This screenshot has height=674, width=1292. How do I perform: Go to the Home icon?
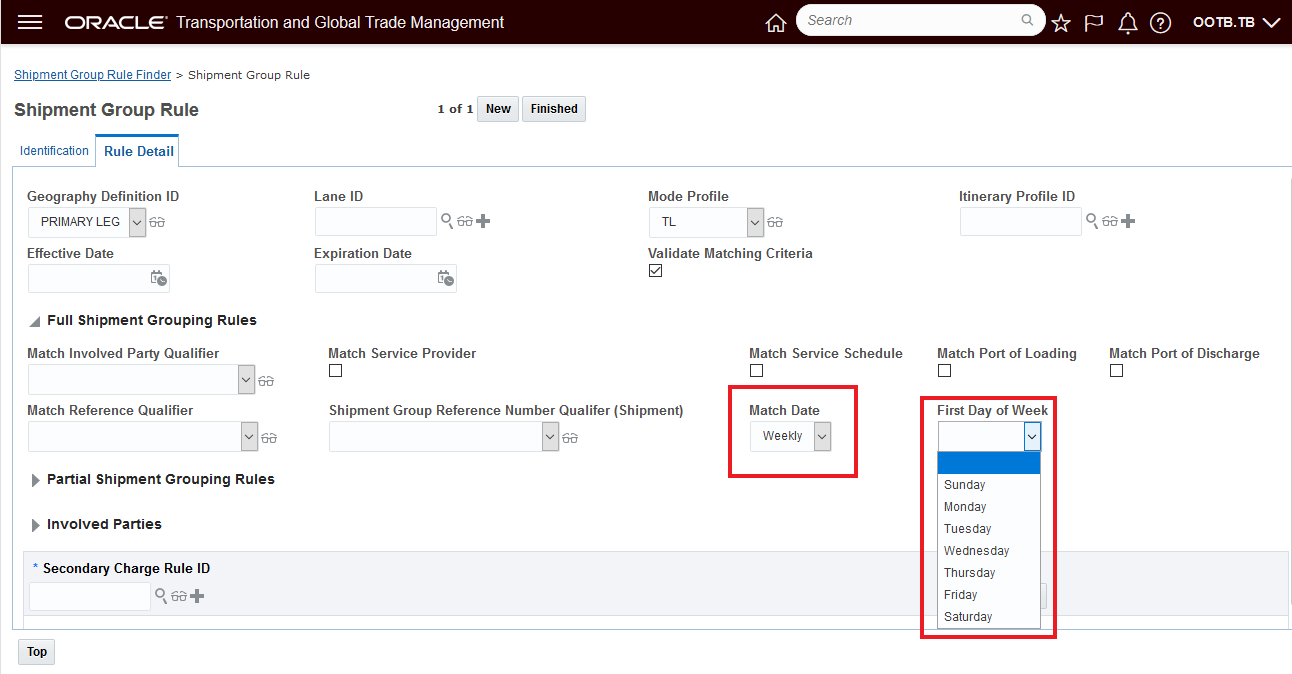click(775, 23)
